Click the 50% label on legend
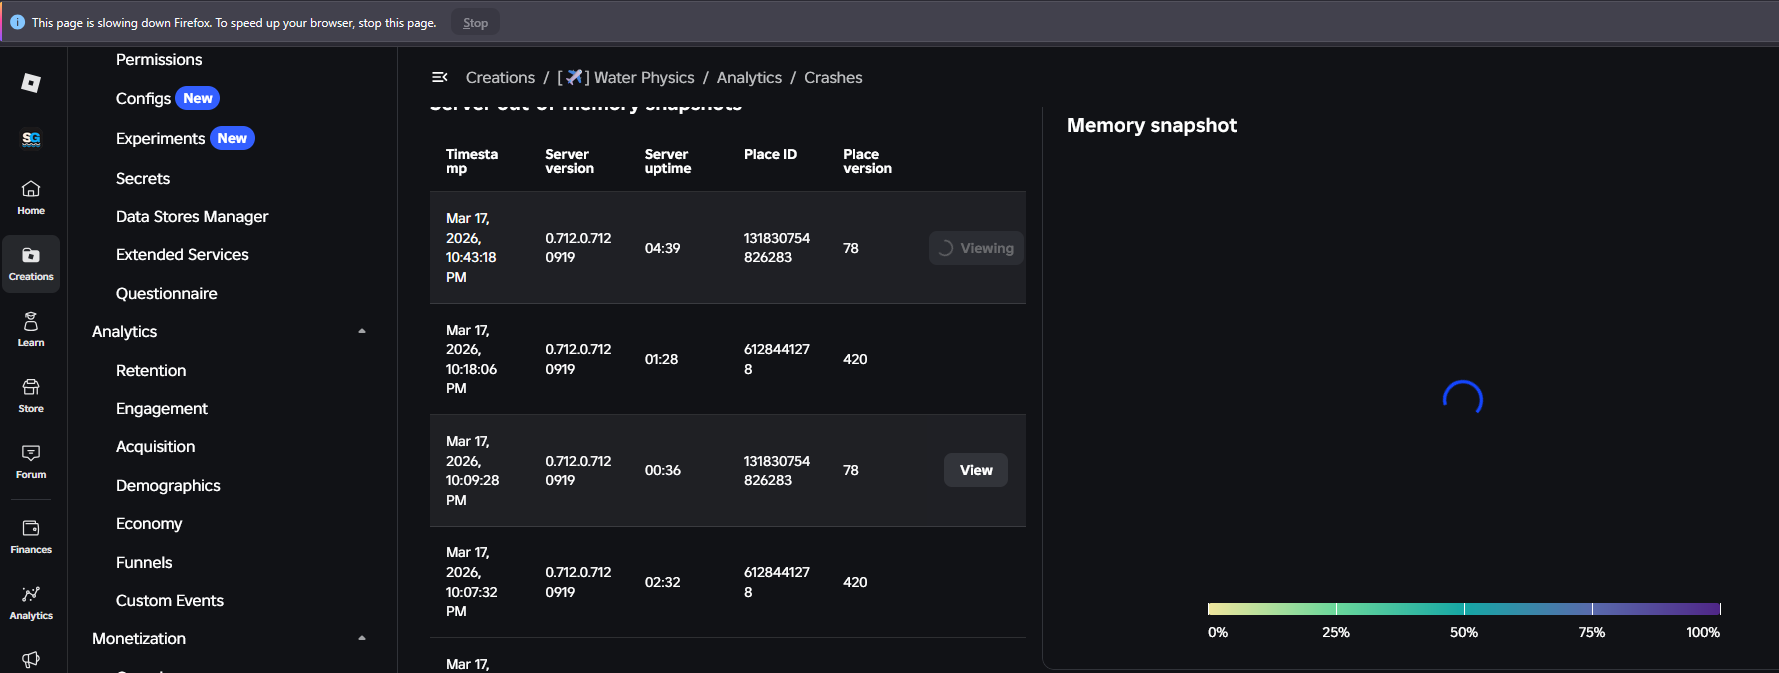Image resolution: width=1779 pixels, height=673 pixels. (1464, 632)
